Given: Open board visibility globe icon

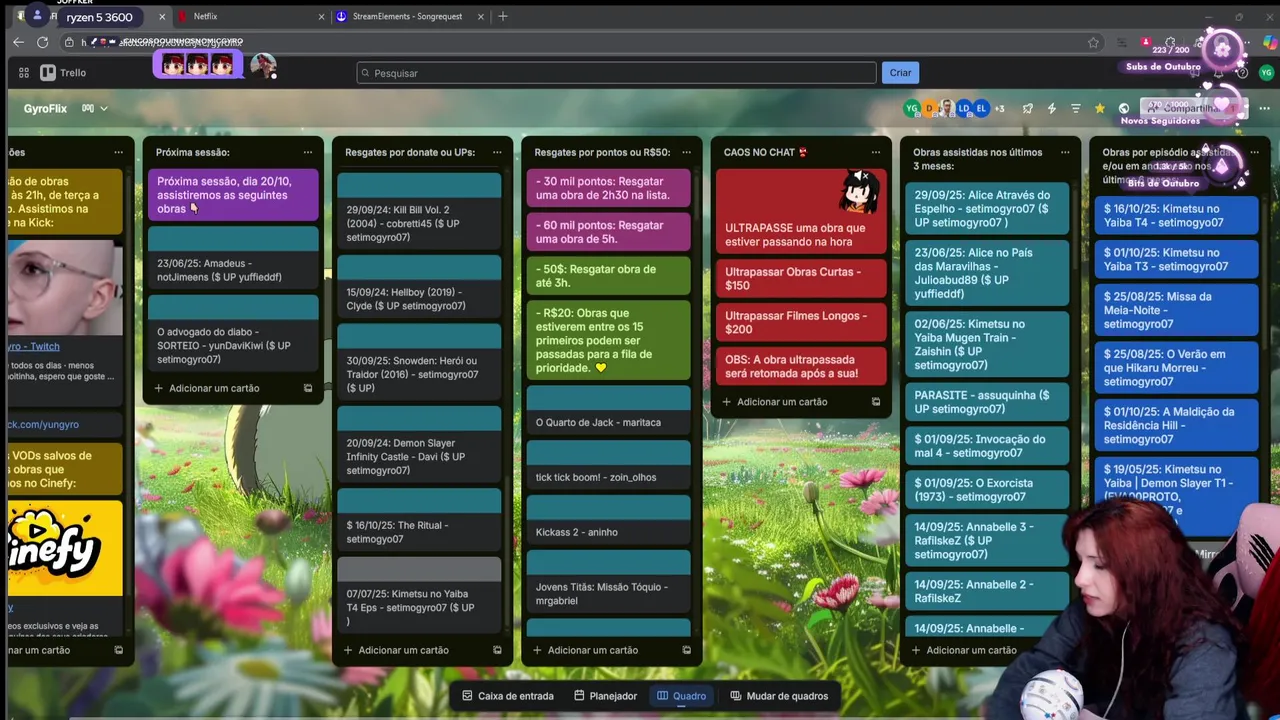Looking at the screenshot, I should pyautogui.click(x=1124, y=108).
